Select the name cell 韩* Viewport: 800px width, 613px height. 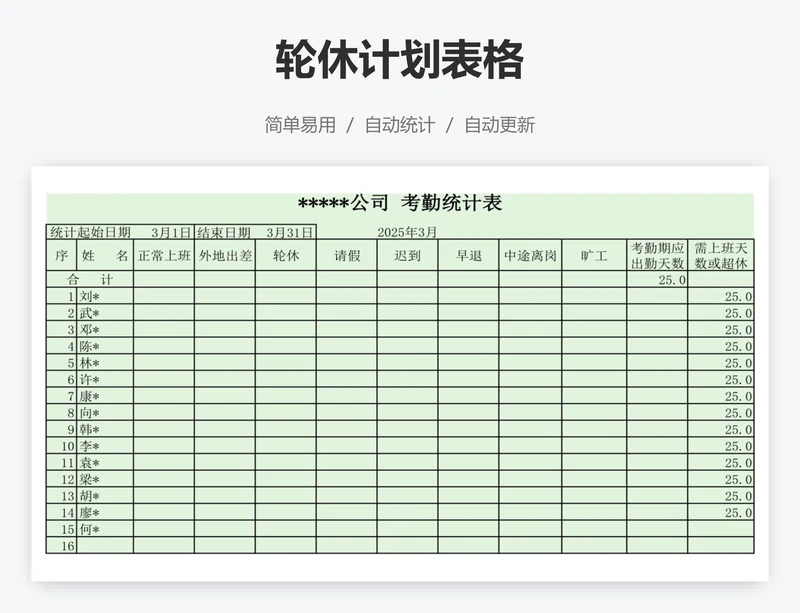(x=105, y=429)
